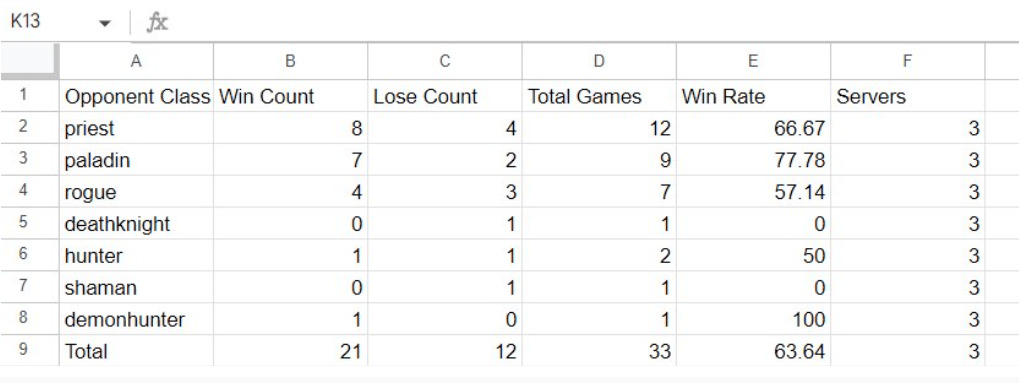Image resolution: width=1019 pixels, height=383 pixels.
Task: Click the fx formula icon
Action: pos(157,23)
